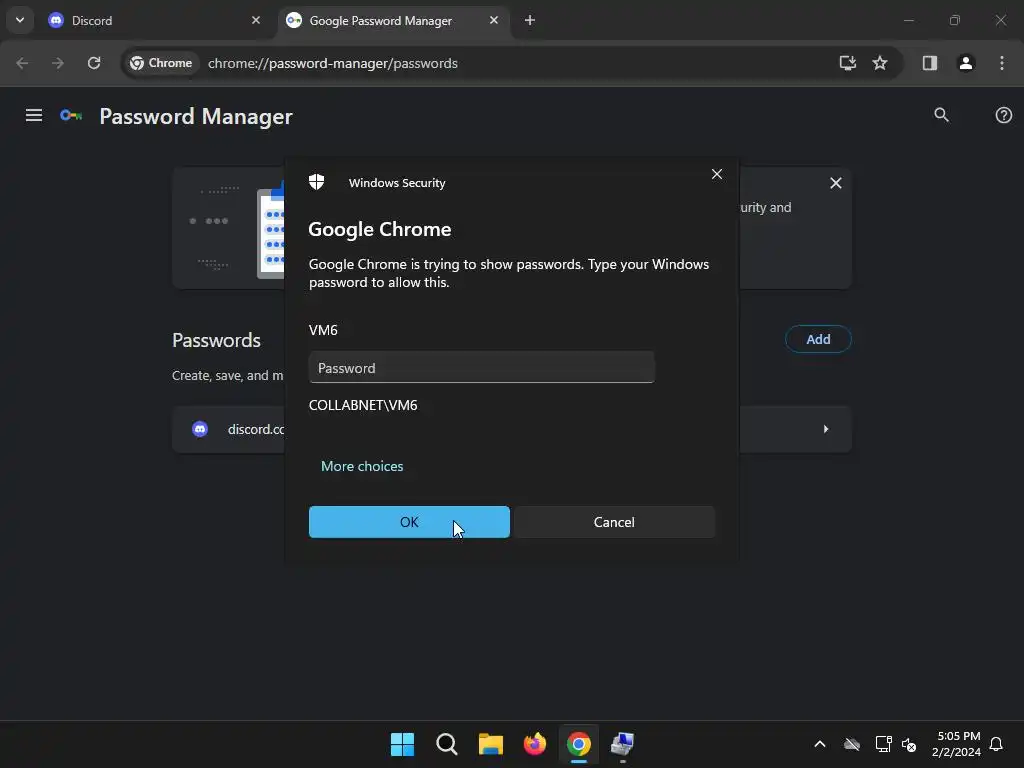Open a new browser tab
Image resolution: width=1024 pixels, height=768 pixels.
(530, 20)
